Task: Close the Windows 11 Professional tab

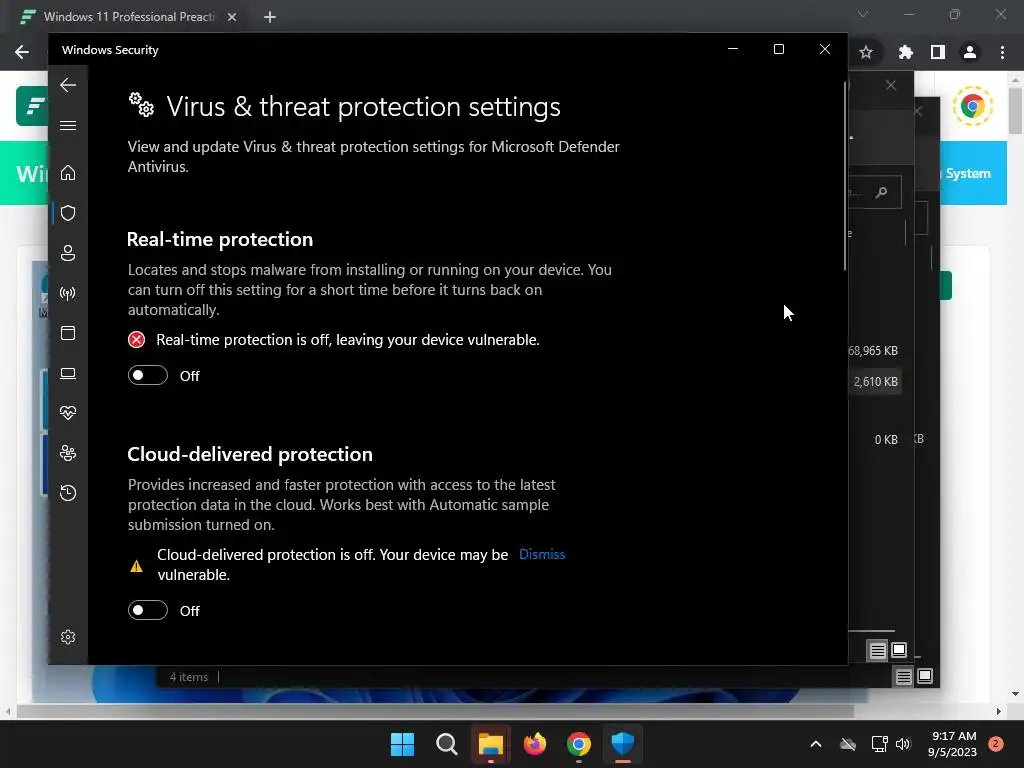Action: [232, 17]
